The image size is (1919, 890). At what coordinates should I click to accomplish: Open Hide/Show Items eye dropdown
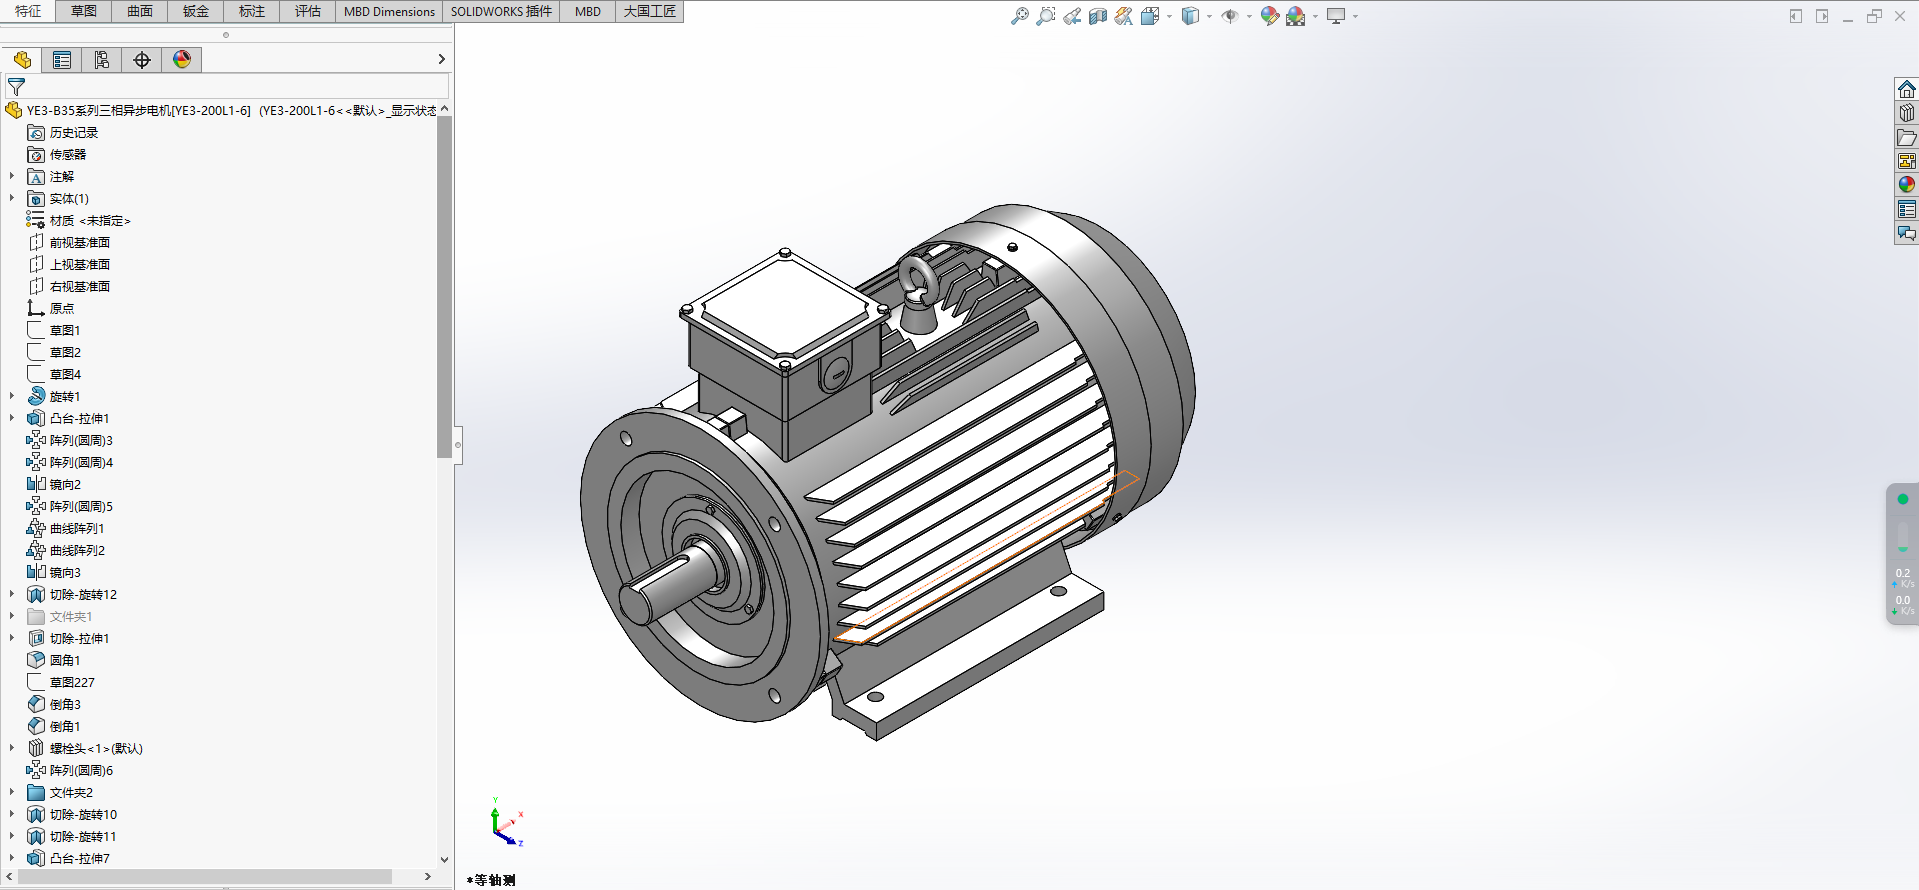(1249, 16)
